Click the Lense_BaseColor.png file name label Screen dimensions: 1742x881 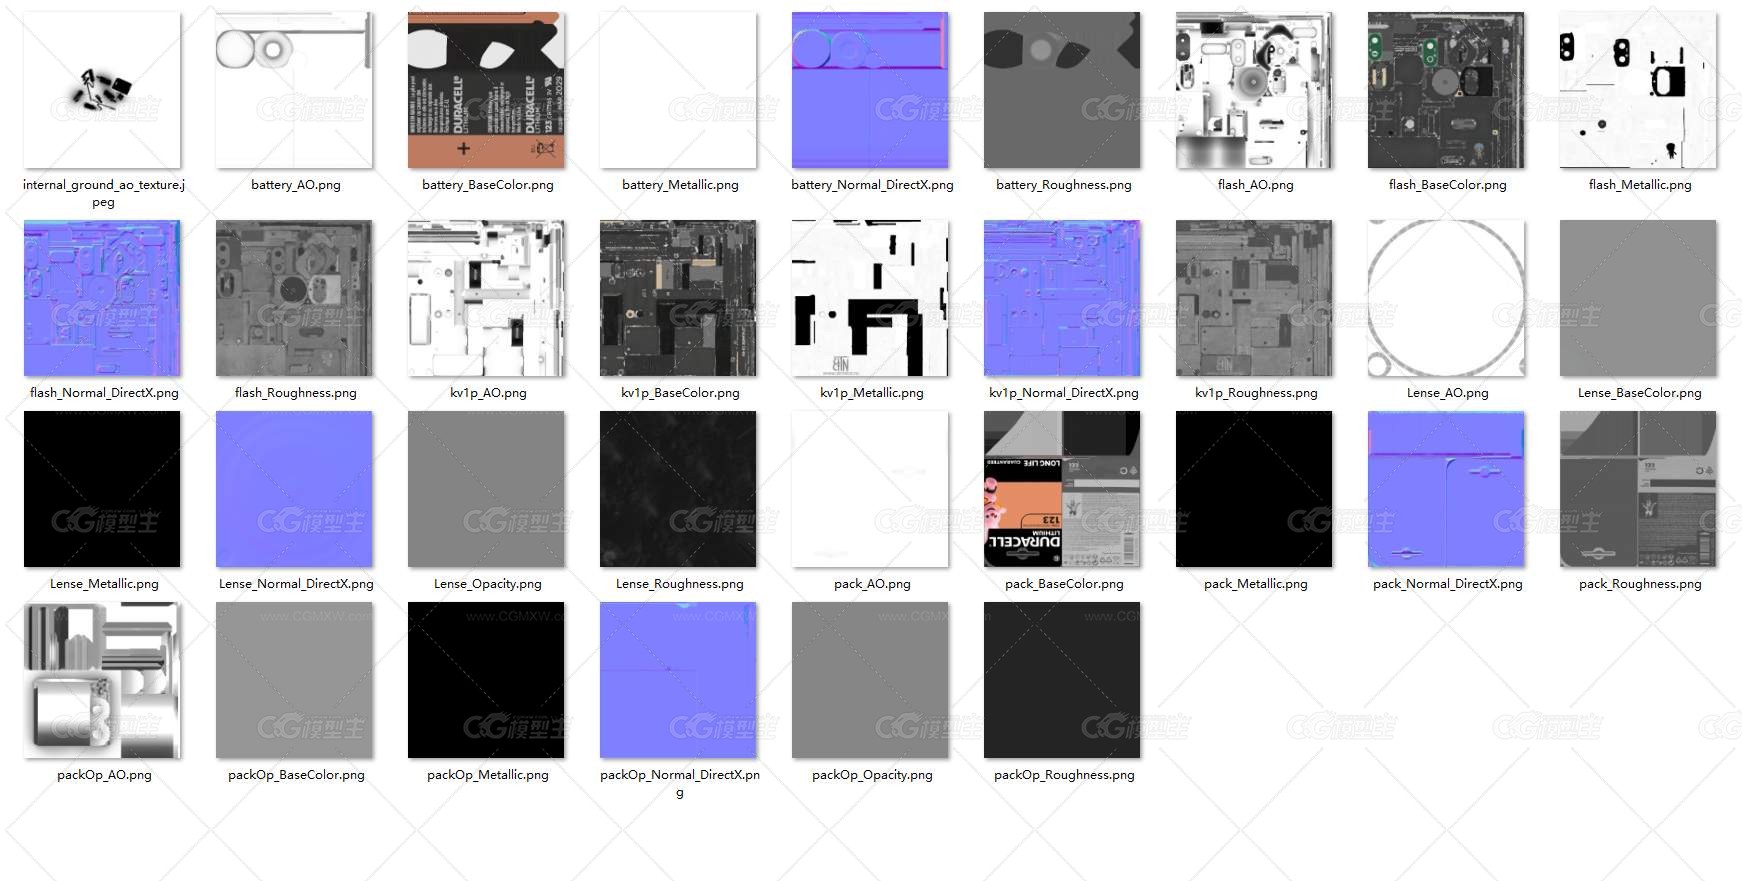(x=1640, y=393)
